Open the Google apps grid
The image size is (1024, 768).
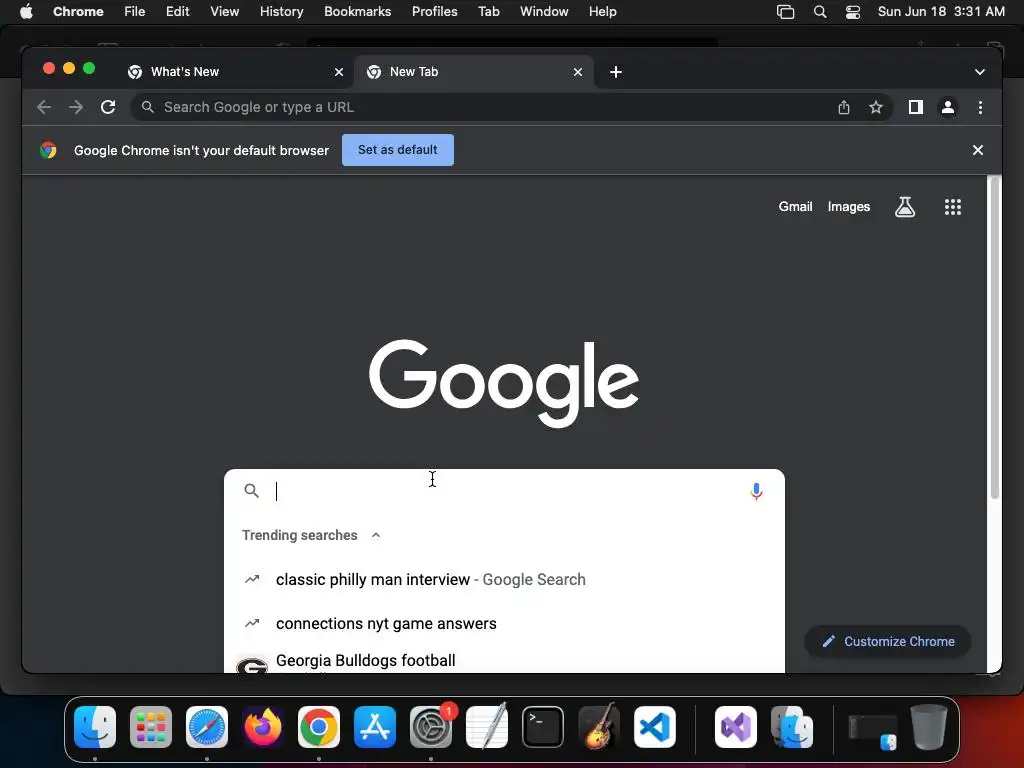[x=953, y=207]
